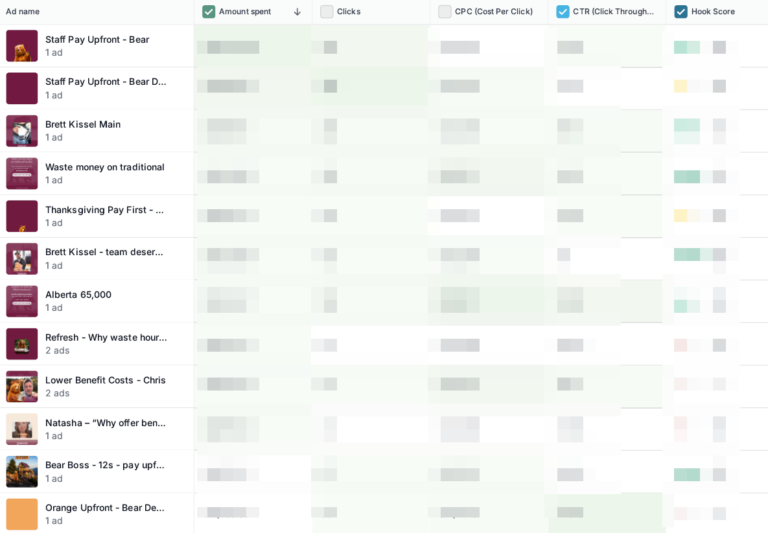Select the Brett Kissel Main ad thumbnail
Image resolution: width=768 pixels, height=533 pixels.
22,131
